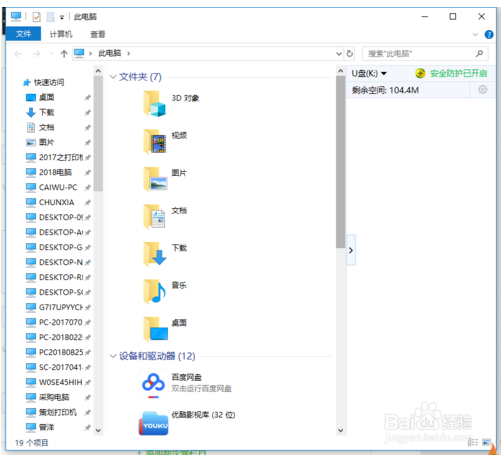Click the chevron after 此电脑 in address bar

(129, 53)
